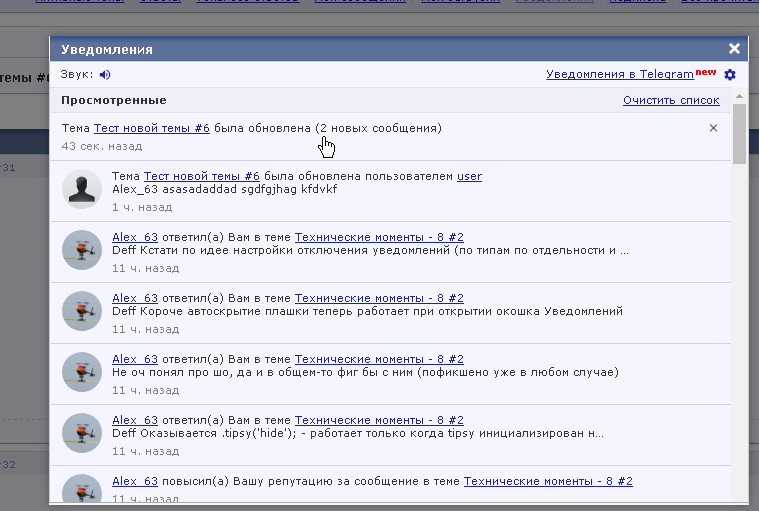Open Технические моменты - 8 #2 in Deff Оказывается notification
The image size is (759, 511).
[x=378, y=420]
